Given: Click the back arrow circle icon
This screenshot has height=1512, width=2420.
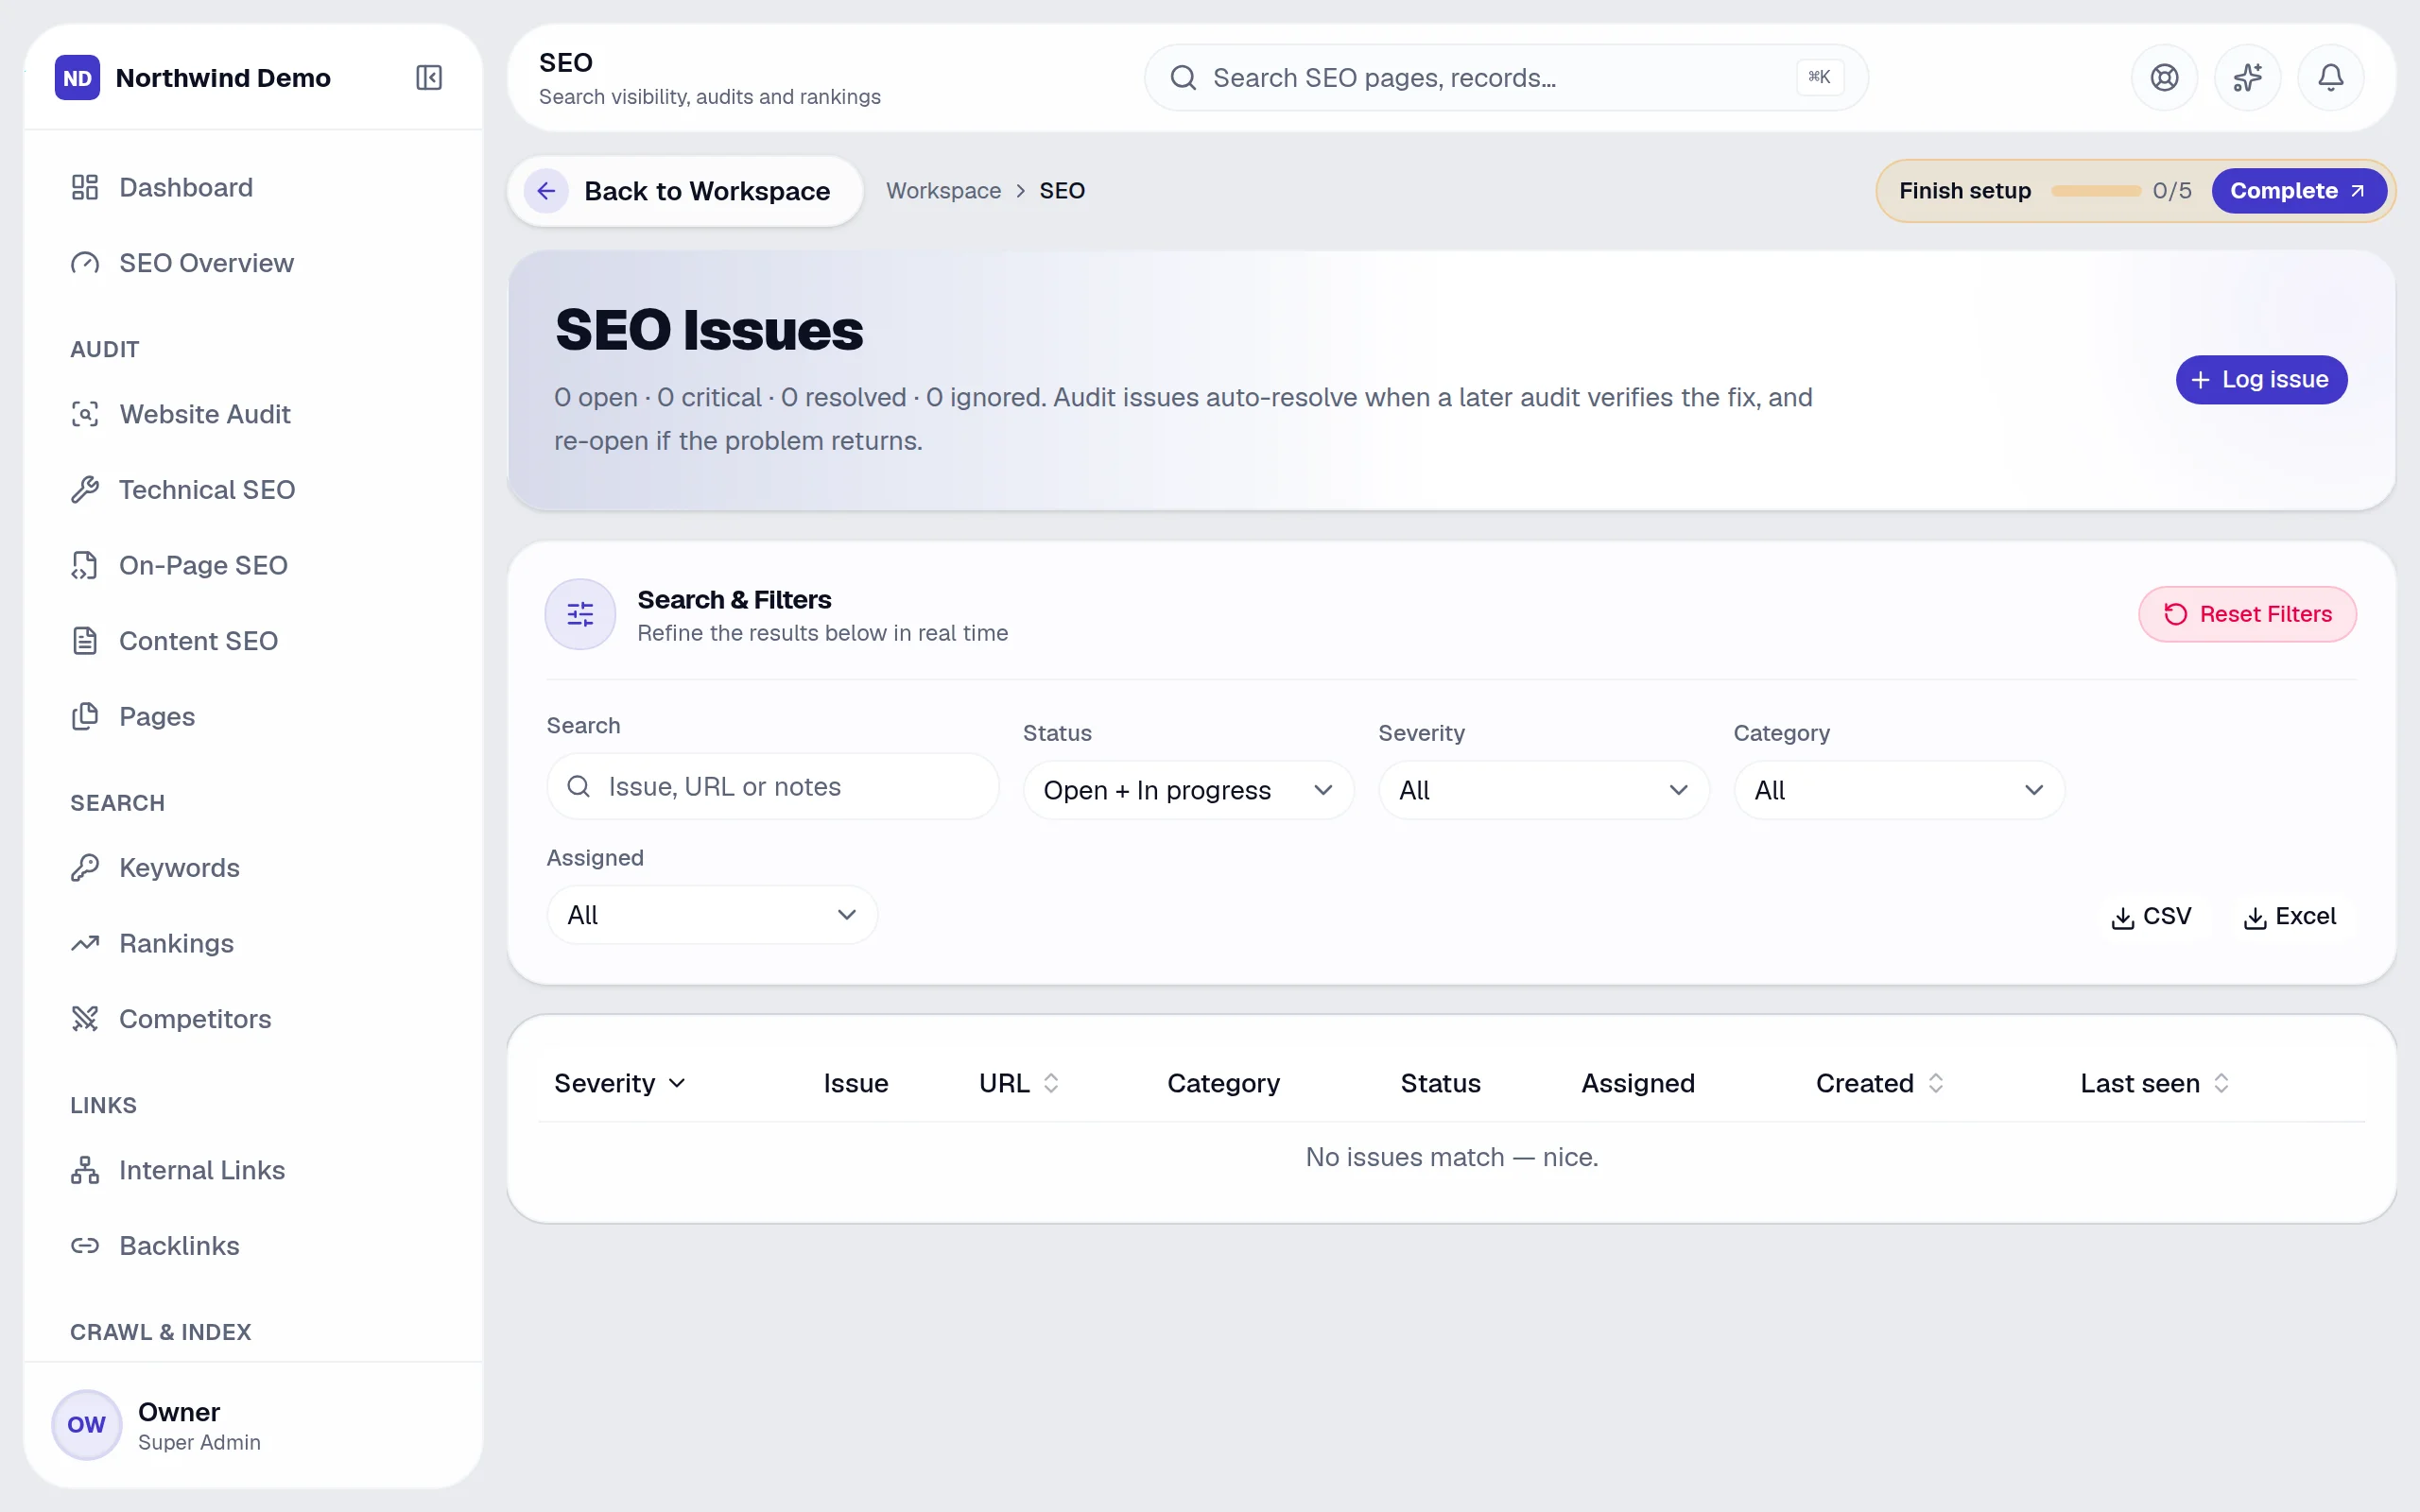Looking at the screenshot, I should [546, 191].
